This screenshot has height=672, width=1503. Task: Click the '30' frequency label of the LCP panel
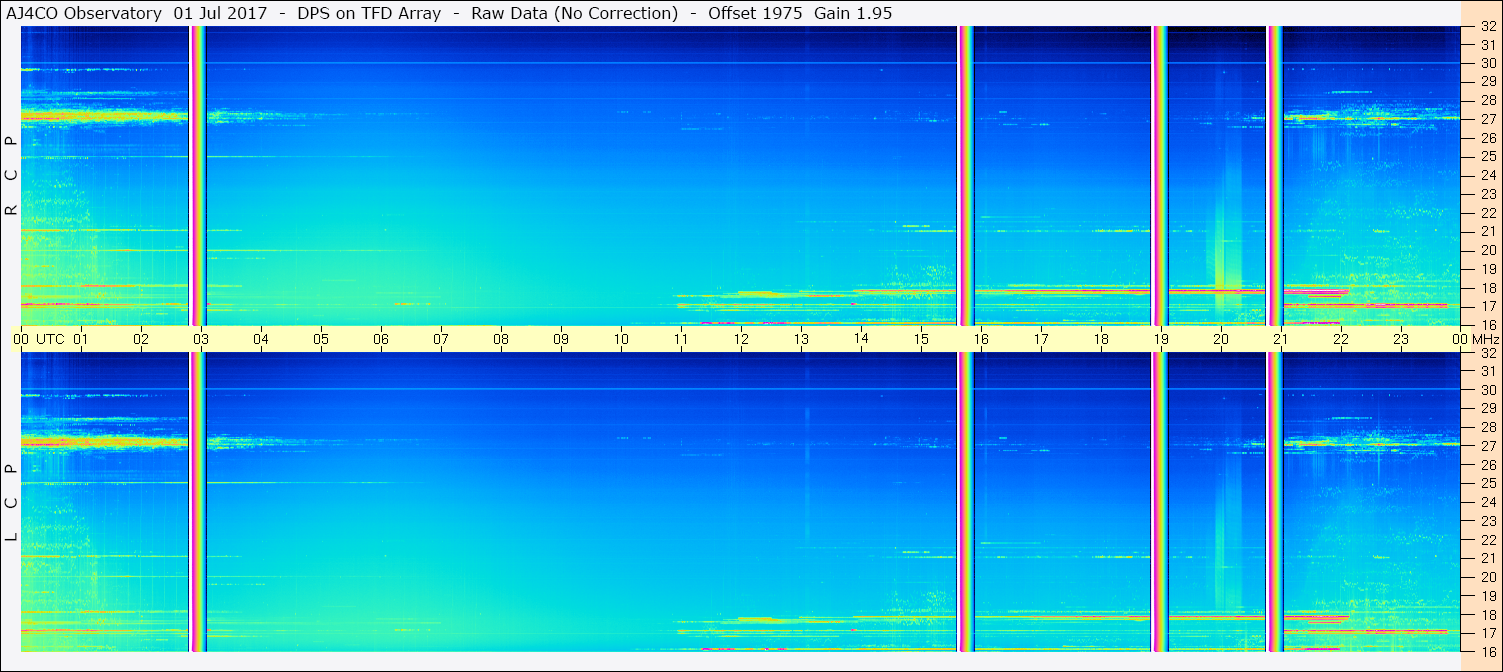[1488, 390]
